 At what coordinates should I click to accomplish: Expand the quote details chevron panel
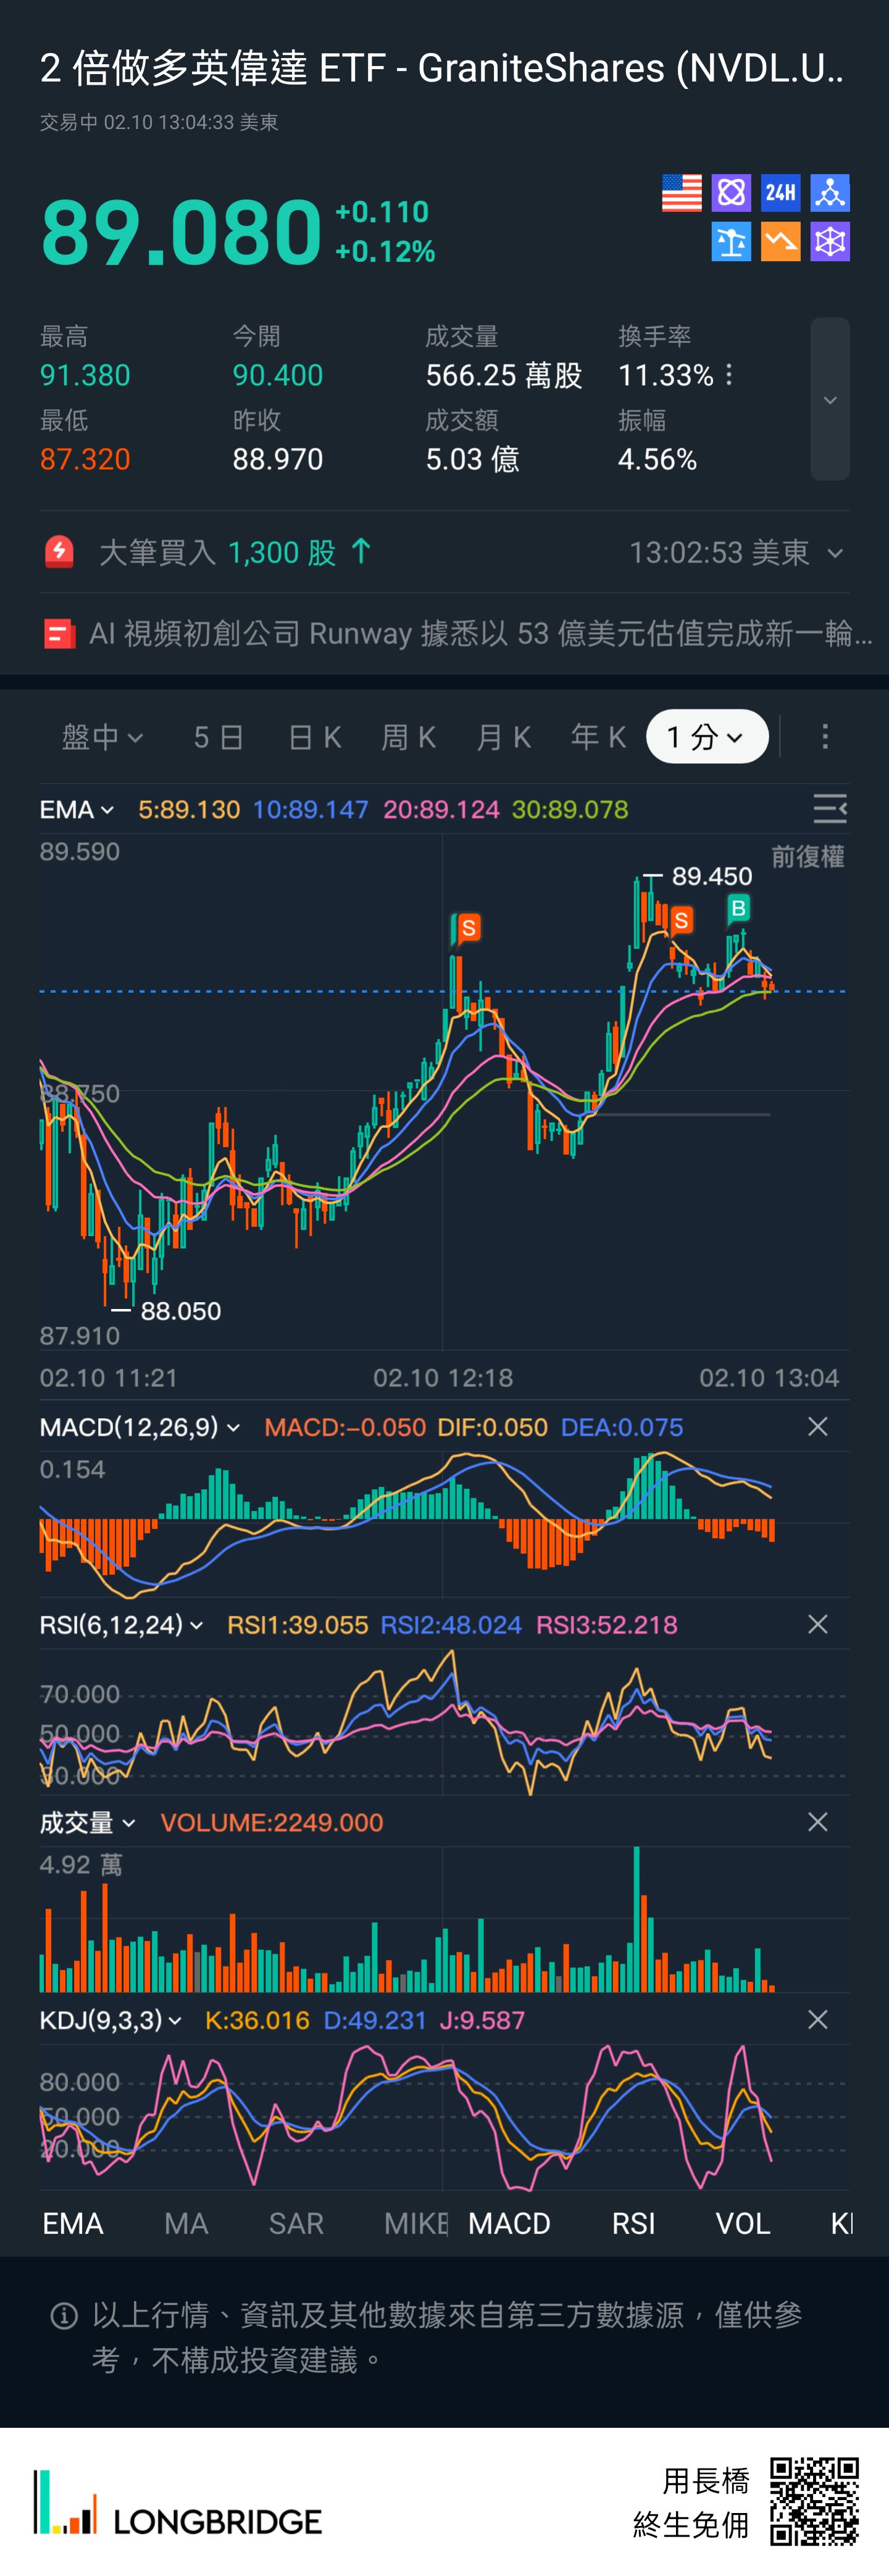pyautogui.click(x=829, y=399)
